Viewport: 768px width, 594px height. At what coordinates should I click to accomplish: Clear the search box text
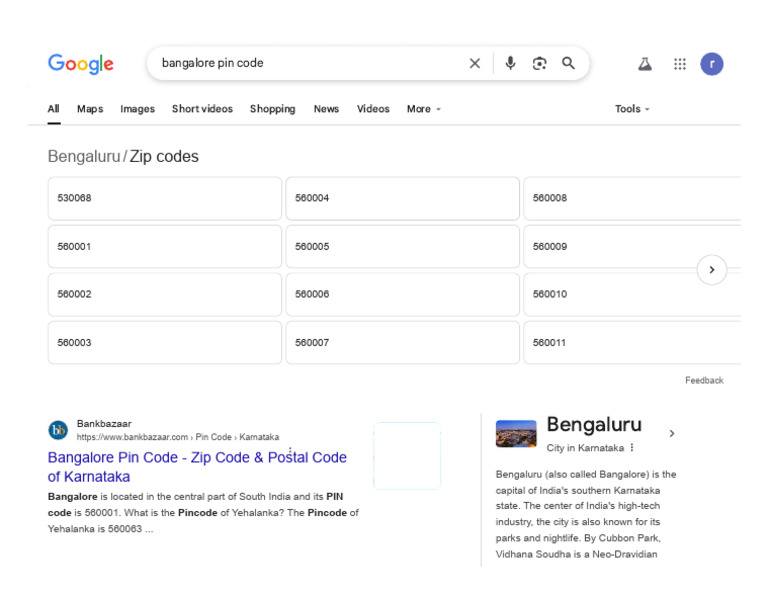coord(475,63)
